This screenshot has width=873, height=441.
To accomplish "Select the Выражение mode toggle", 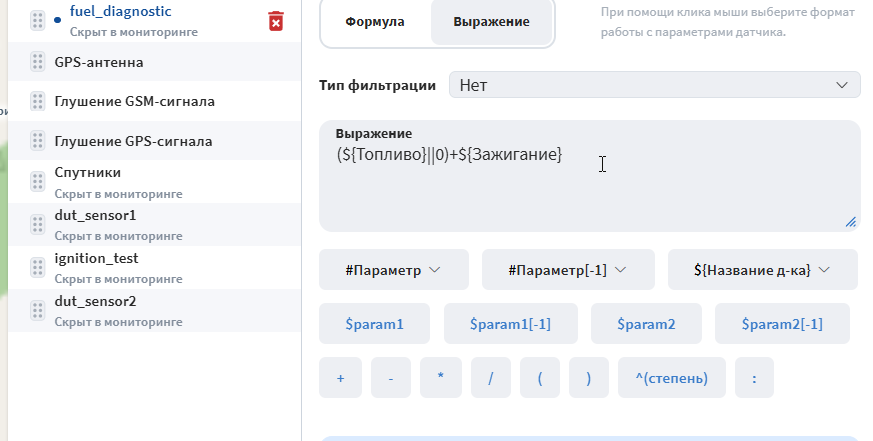I will pyautogui.click(x=491, y=22).
